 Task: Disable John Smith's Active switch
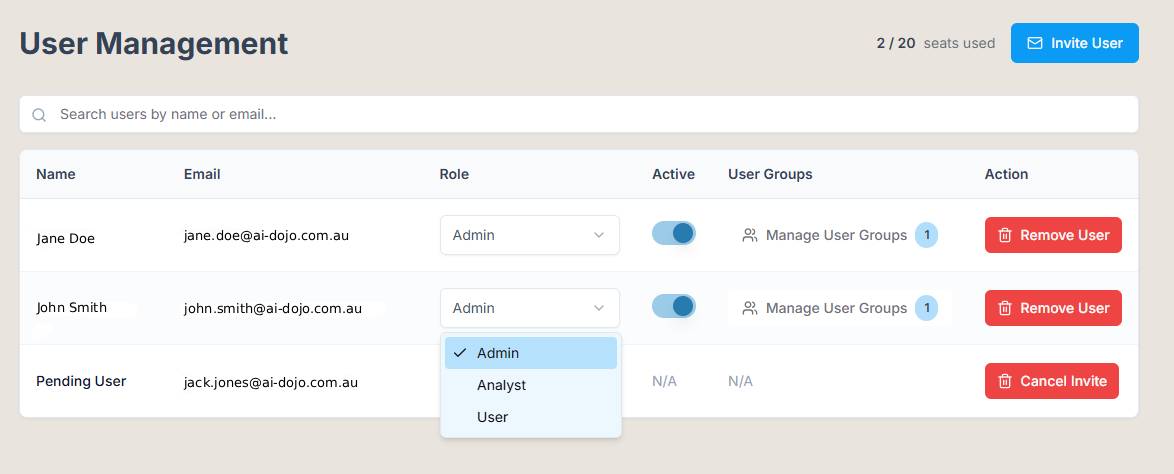(x=673, y=306)
